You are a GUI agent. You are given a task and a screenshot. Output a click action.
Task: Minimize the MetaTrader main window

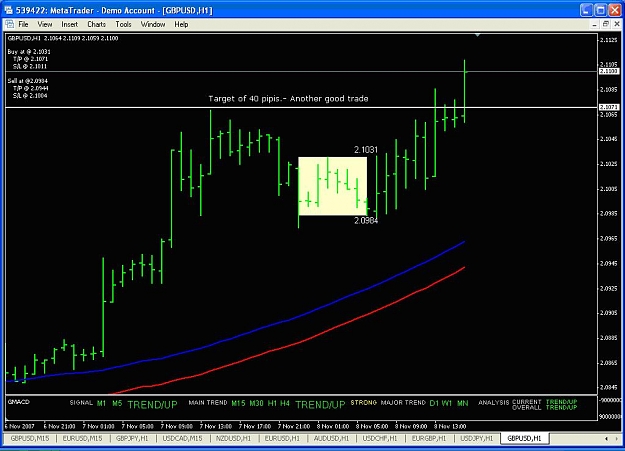(586, 10)
